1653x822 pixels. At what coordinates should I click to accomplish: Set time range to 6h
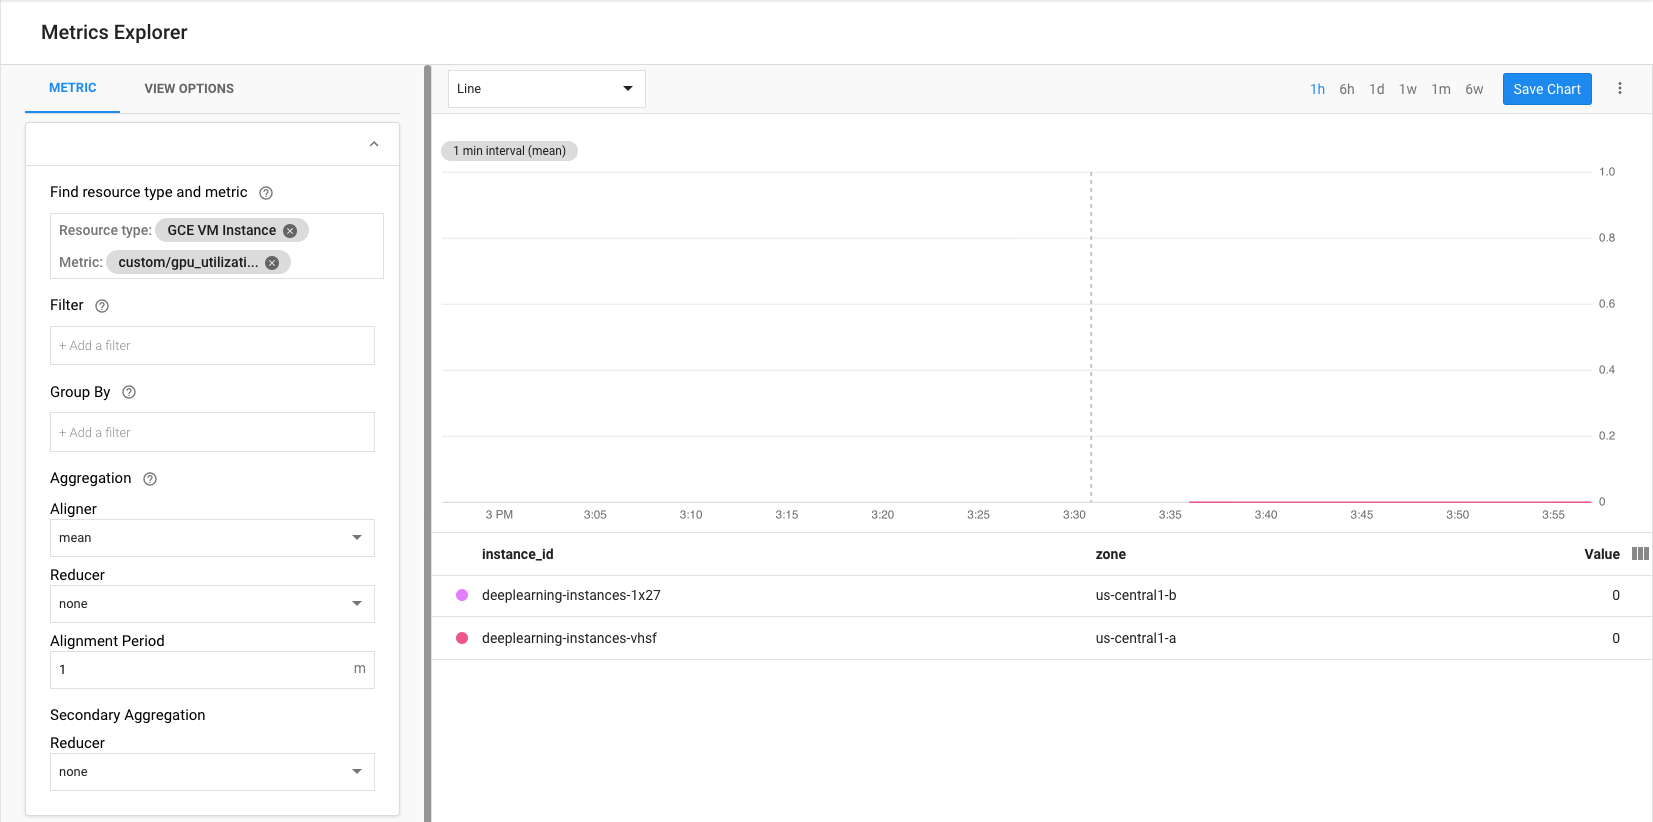pos(1346,89)
